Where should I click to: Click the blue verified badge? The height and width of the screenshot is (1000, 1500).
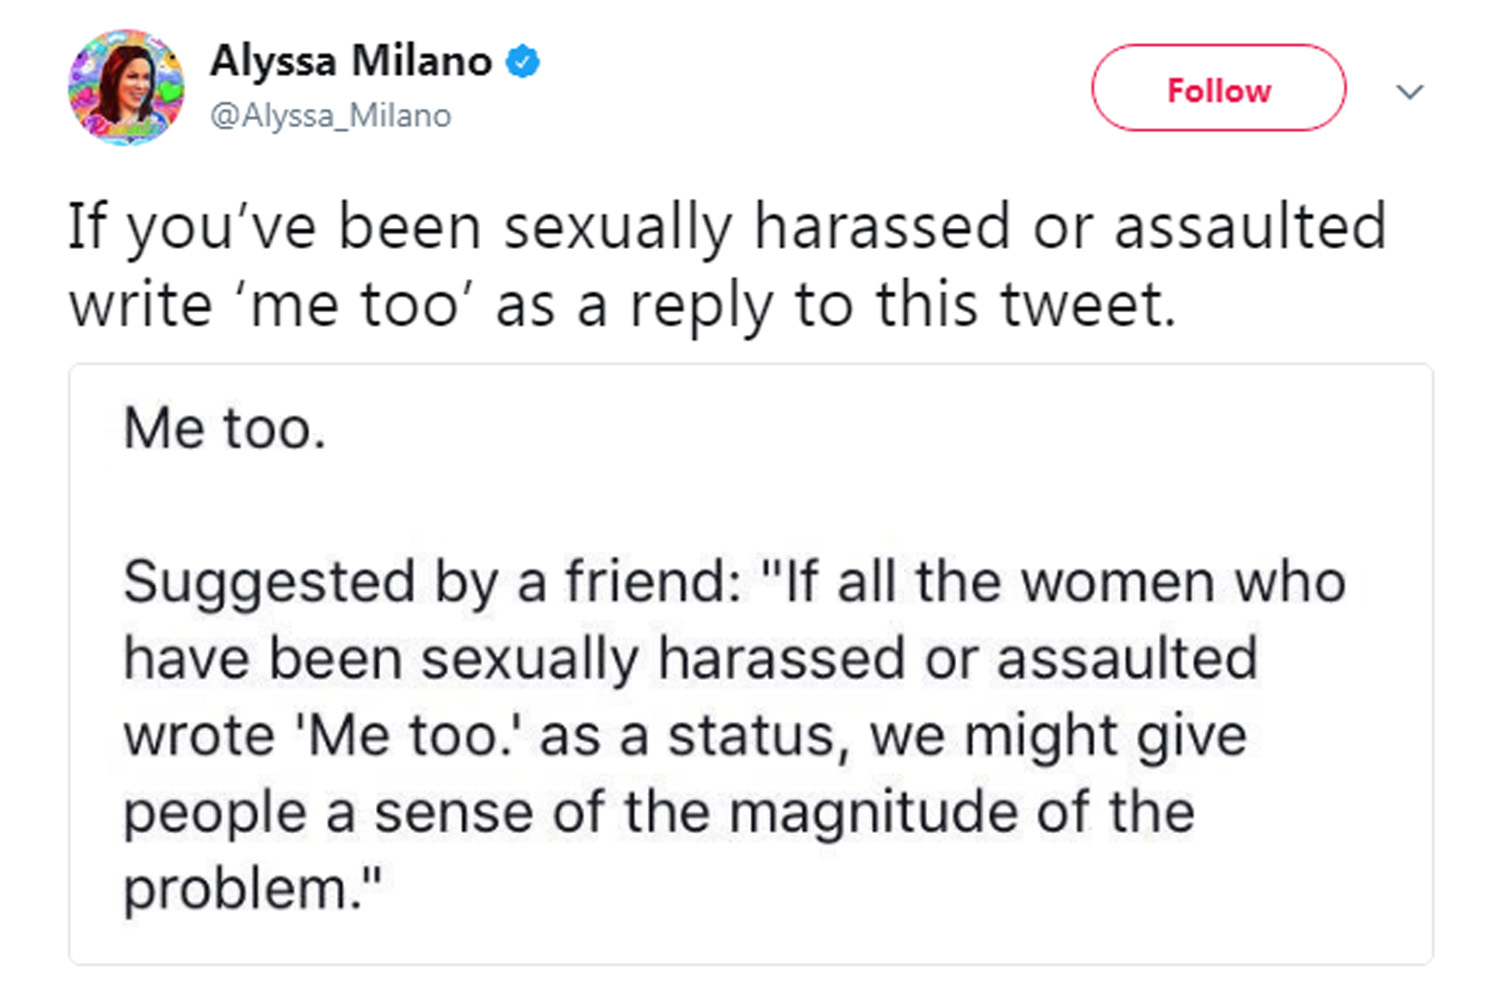pyautogui.click(x=522, y=62)
